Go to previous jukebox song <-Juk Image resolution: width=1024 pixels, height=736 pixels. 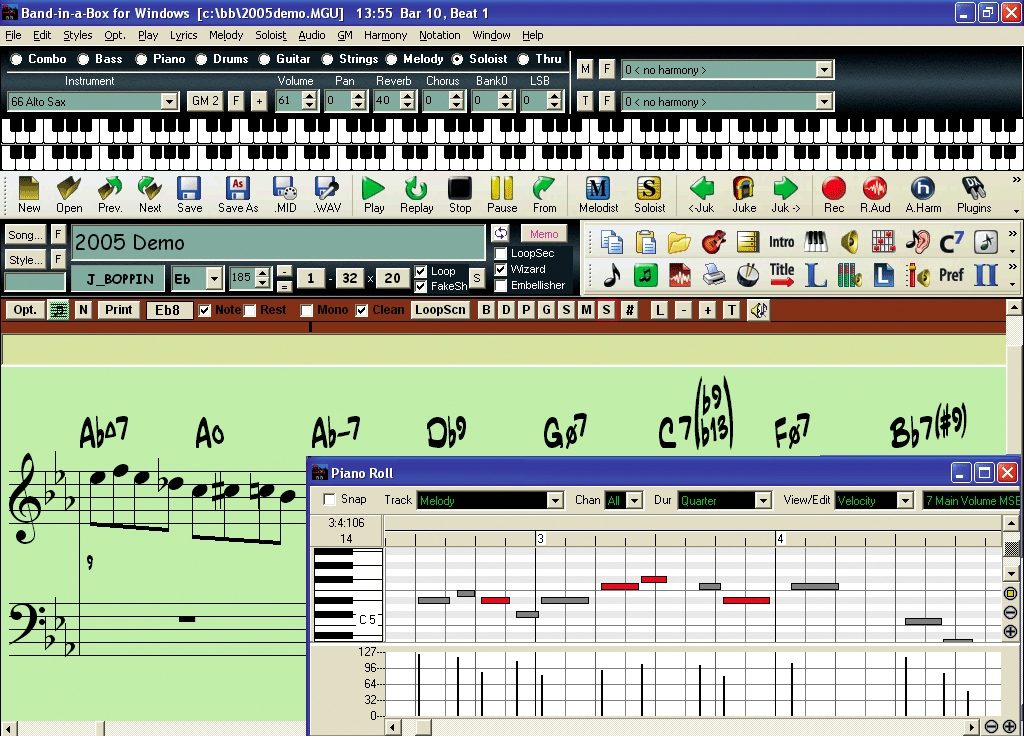701,195
